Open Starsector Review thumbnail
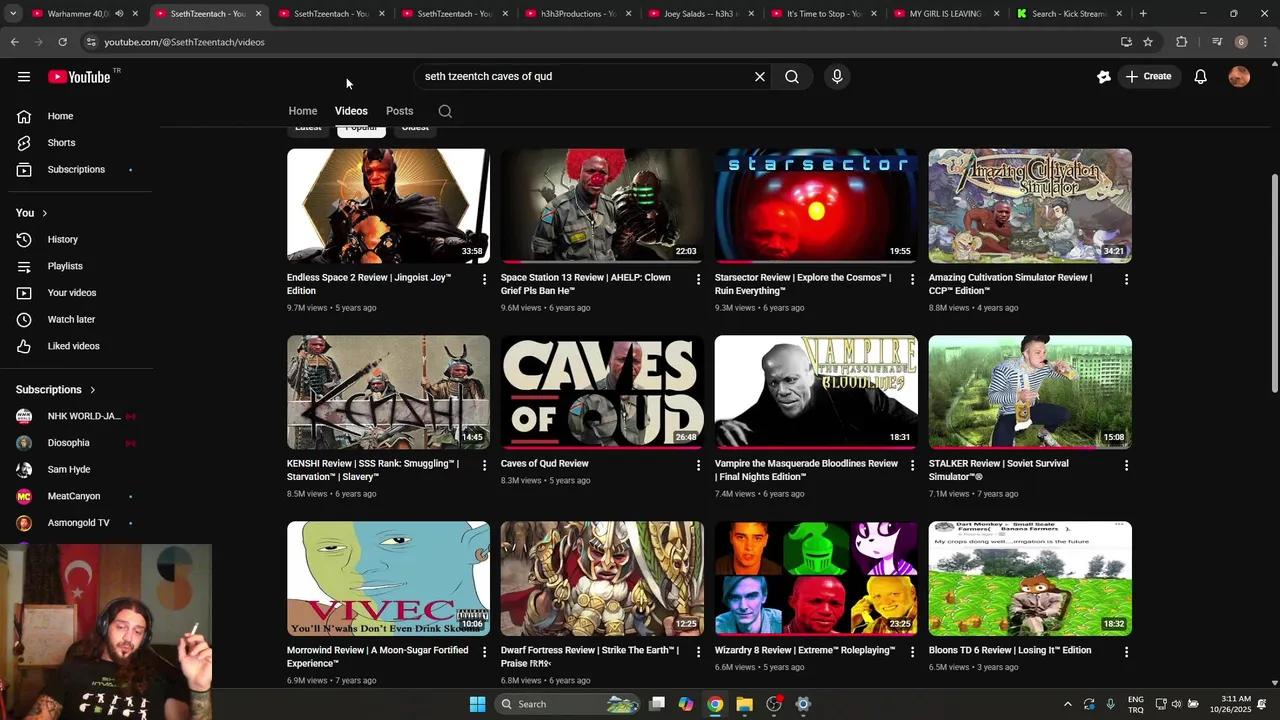 (816, 206)
